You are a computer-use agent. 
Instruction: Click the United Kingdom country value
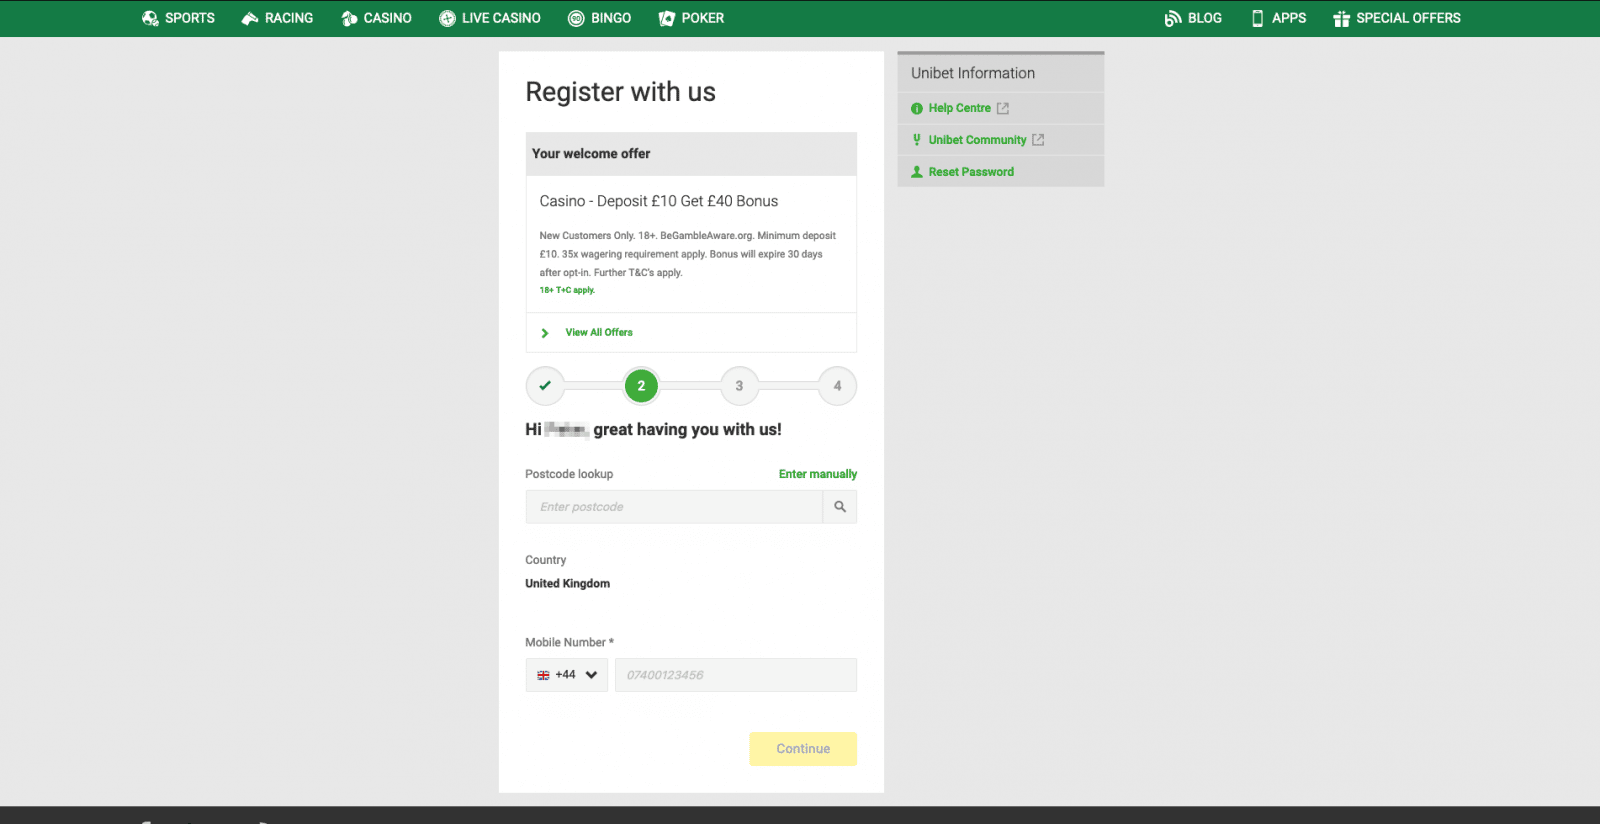click(567, 583)
